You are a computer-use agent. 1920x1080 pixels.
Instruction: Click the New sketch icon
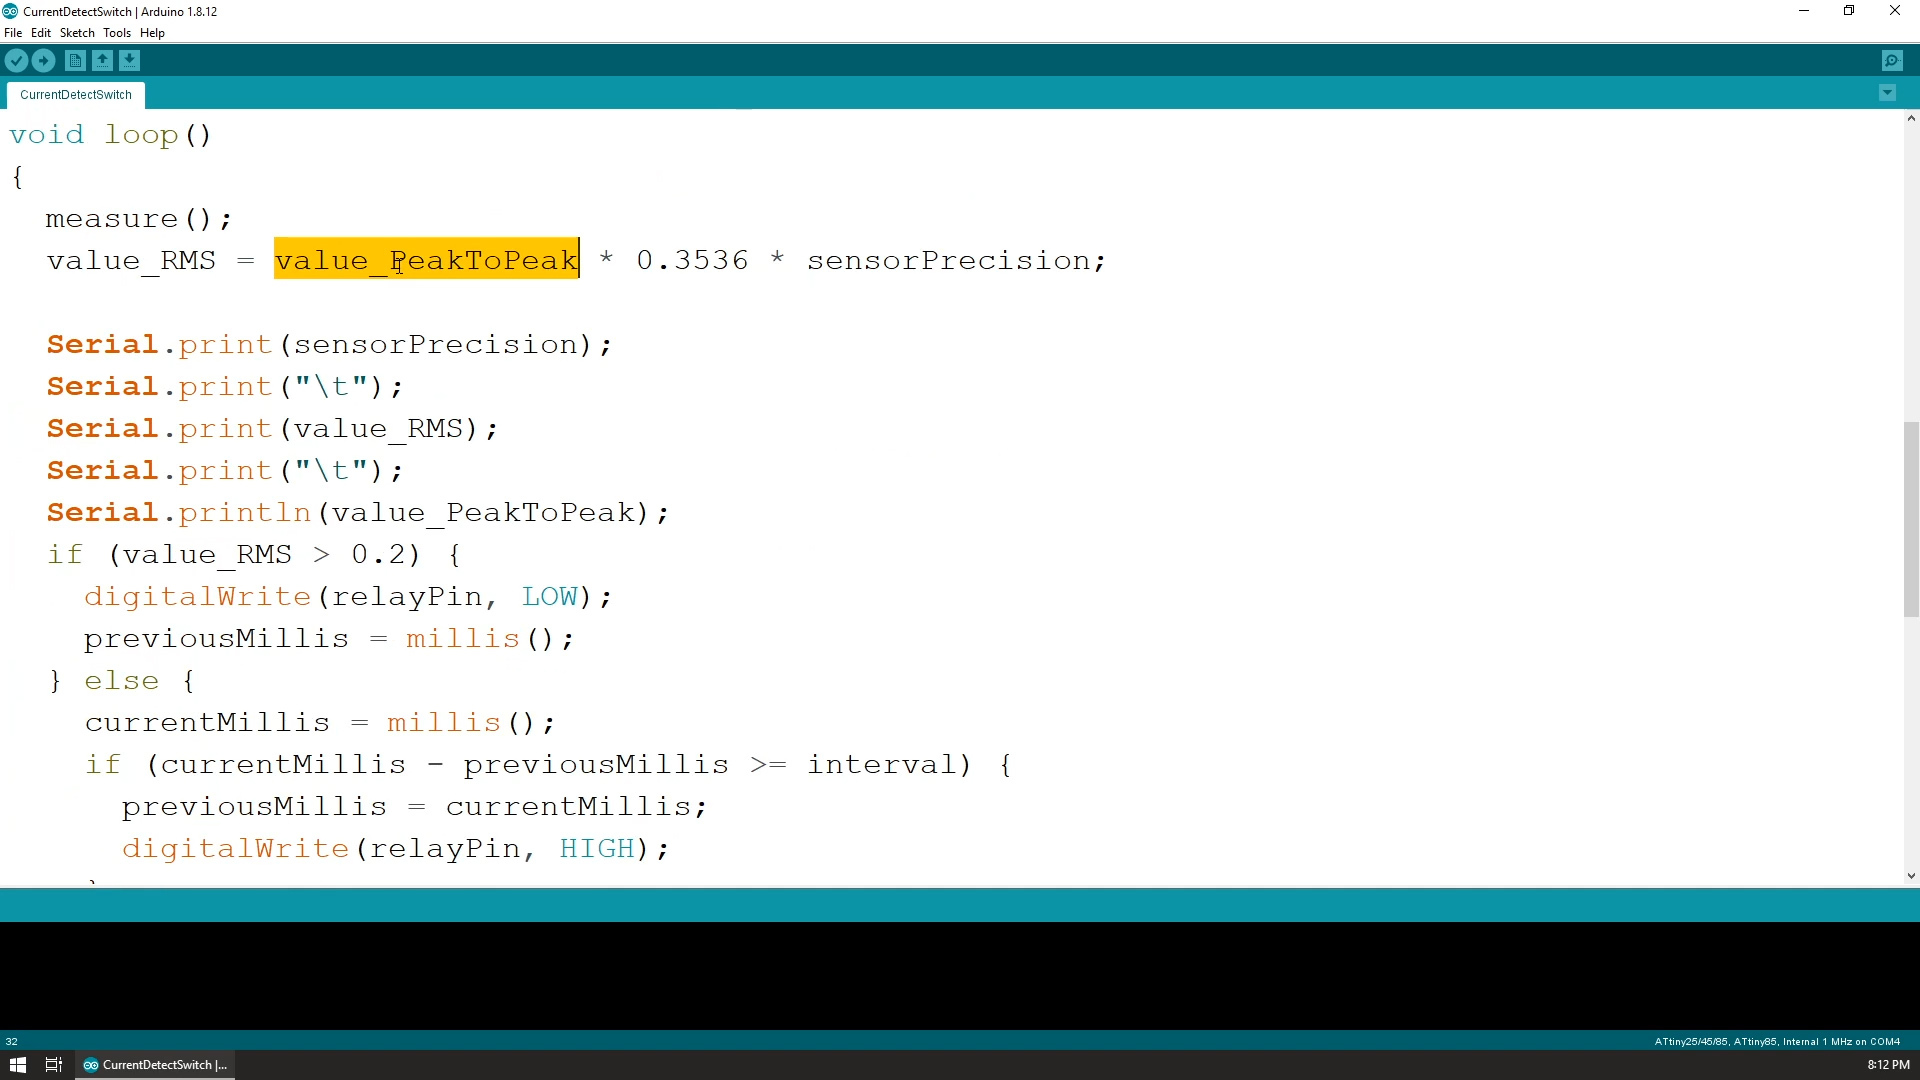coord(75,61)
